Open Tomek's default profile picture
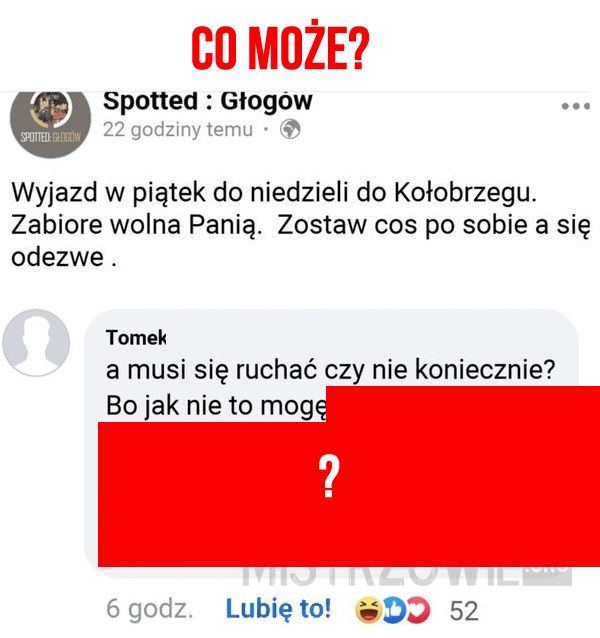Screen dimensions: 600x638 [x=36, y=343]
